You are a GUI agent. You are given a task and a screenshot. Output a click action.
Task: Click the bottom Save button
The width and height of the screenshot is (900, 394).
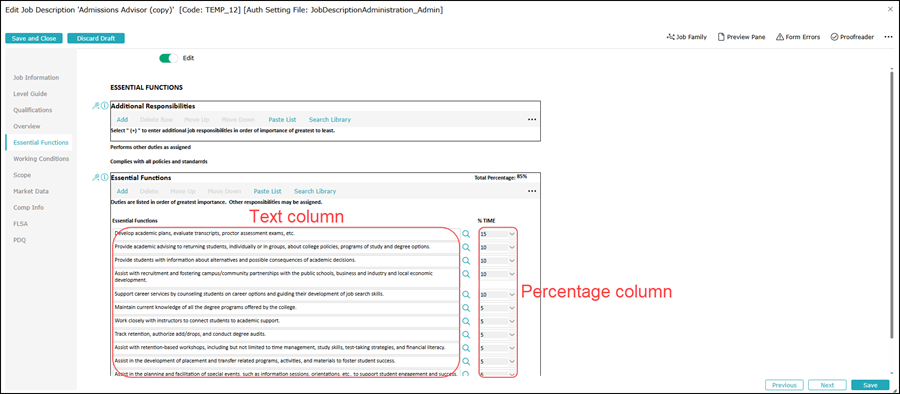(870, 385)
